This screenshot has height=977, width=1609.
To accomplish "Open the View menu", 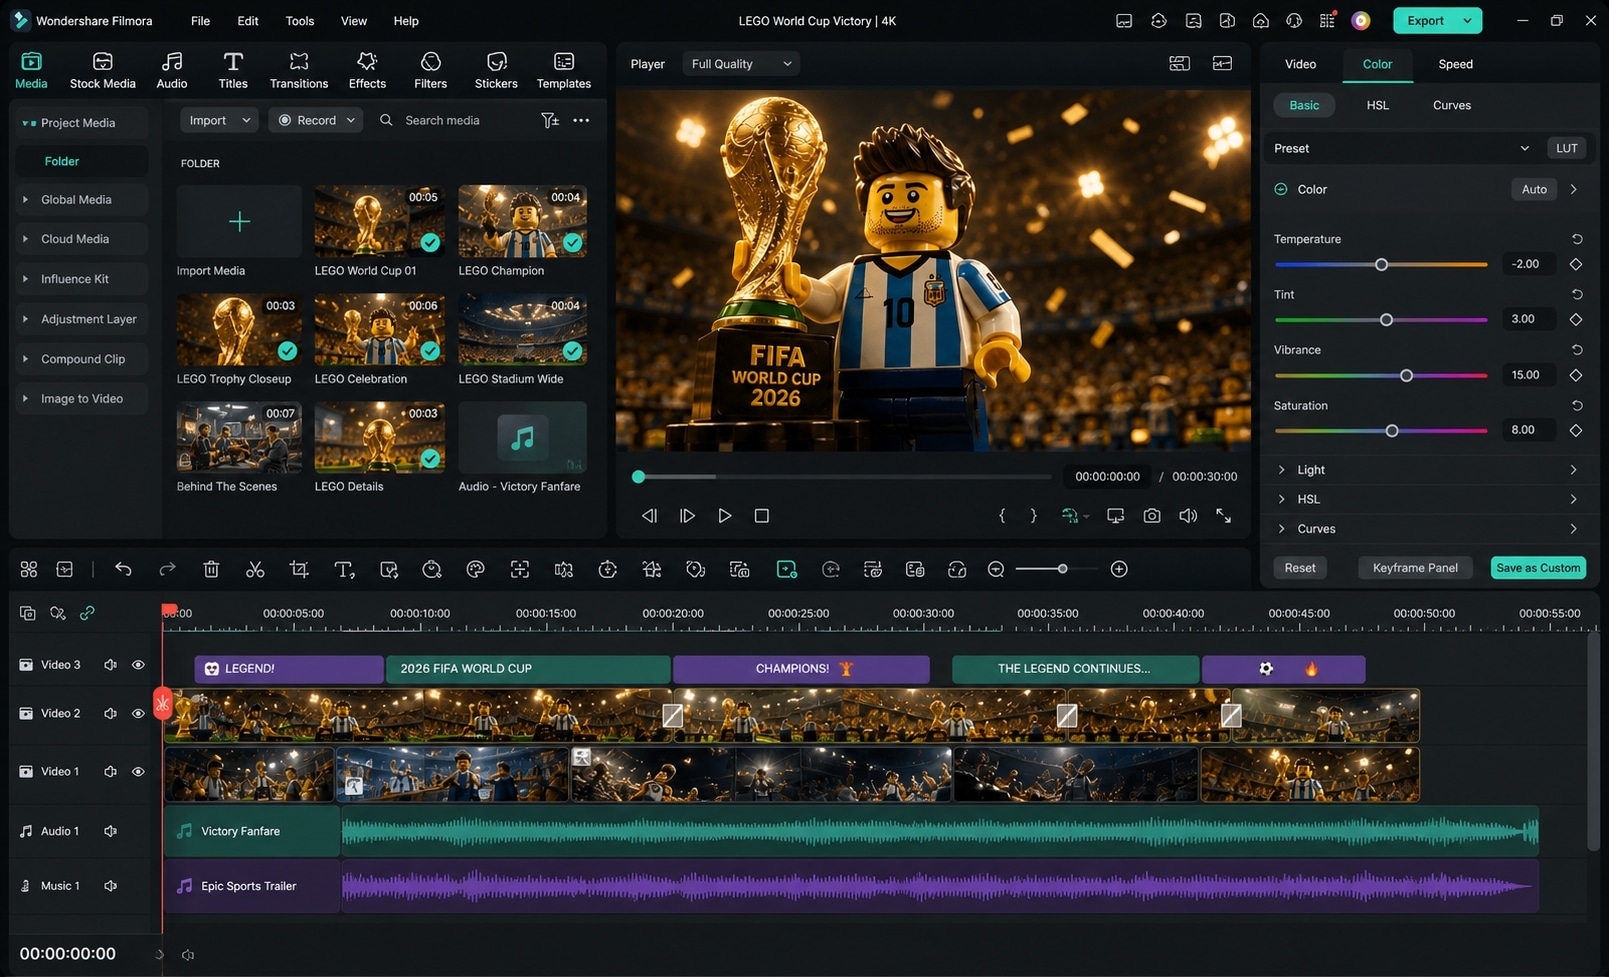I will pos(354,21).
